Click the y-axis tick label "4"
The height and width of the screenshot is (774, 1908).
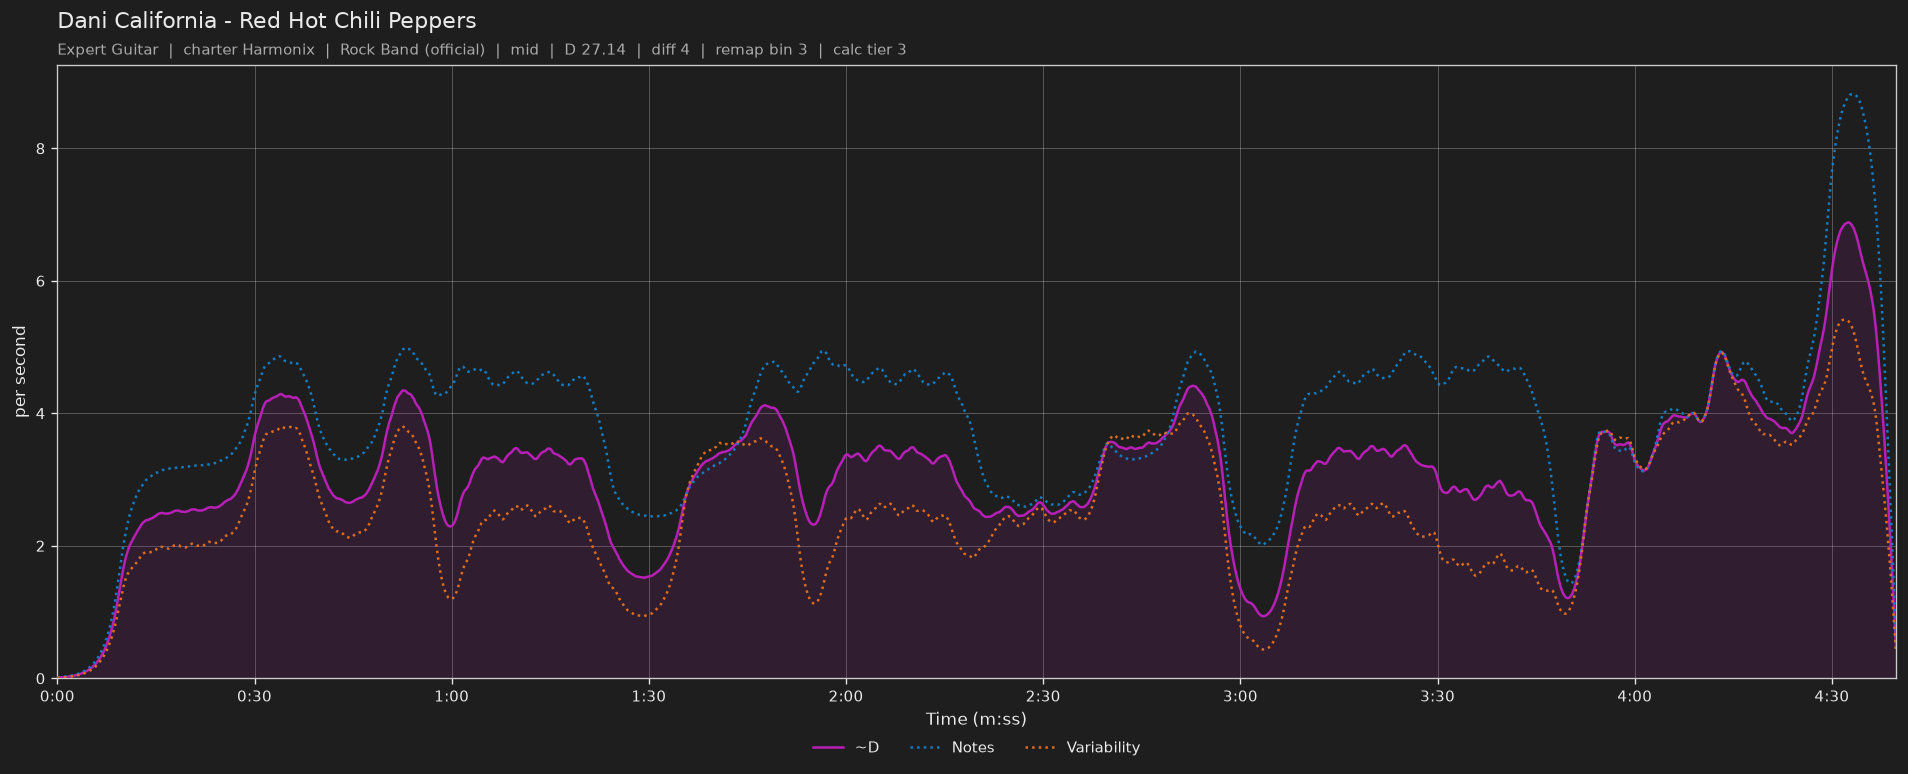coord(42,414)
